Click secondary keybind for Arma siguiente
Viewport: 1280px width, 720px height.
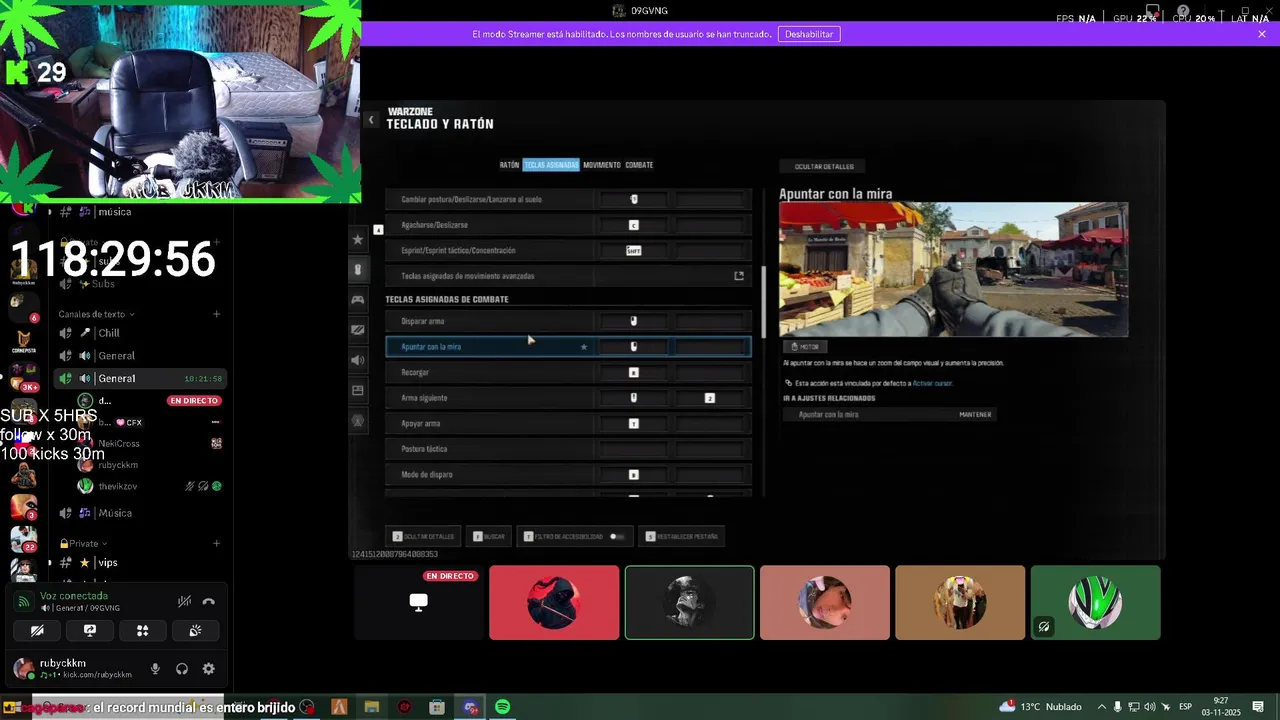710,398
